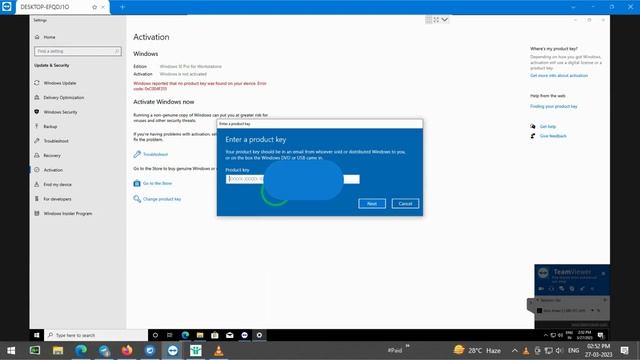640x360 pixels.
Task: Click the TeamViewer logo at top-left
Action: pos(7,7)
